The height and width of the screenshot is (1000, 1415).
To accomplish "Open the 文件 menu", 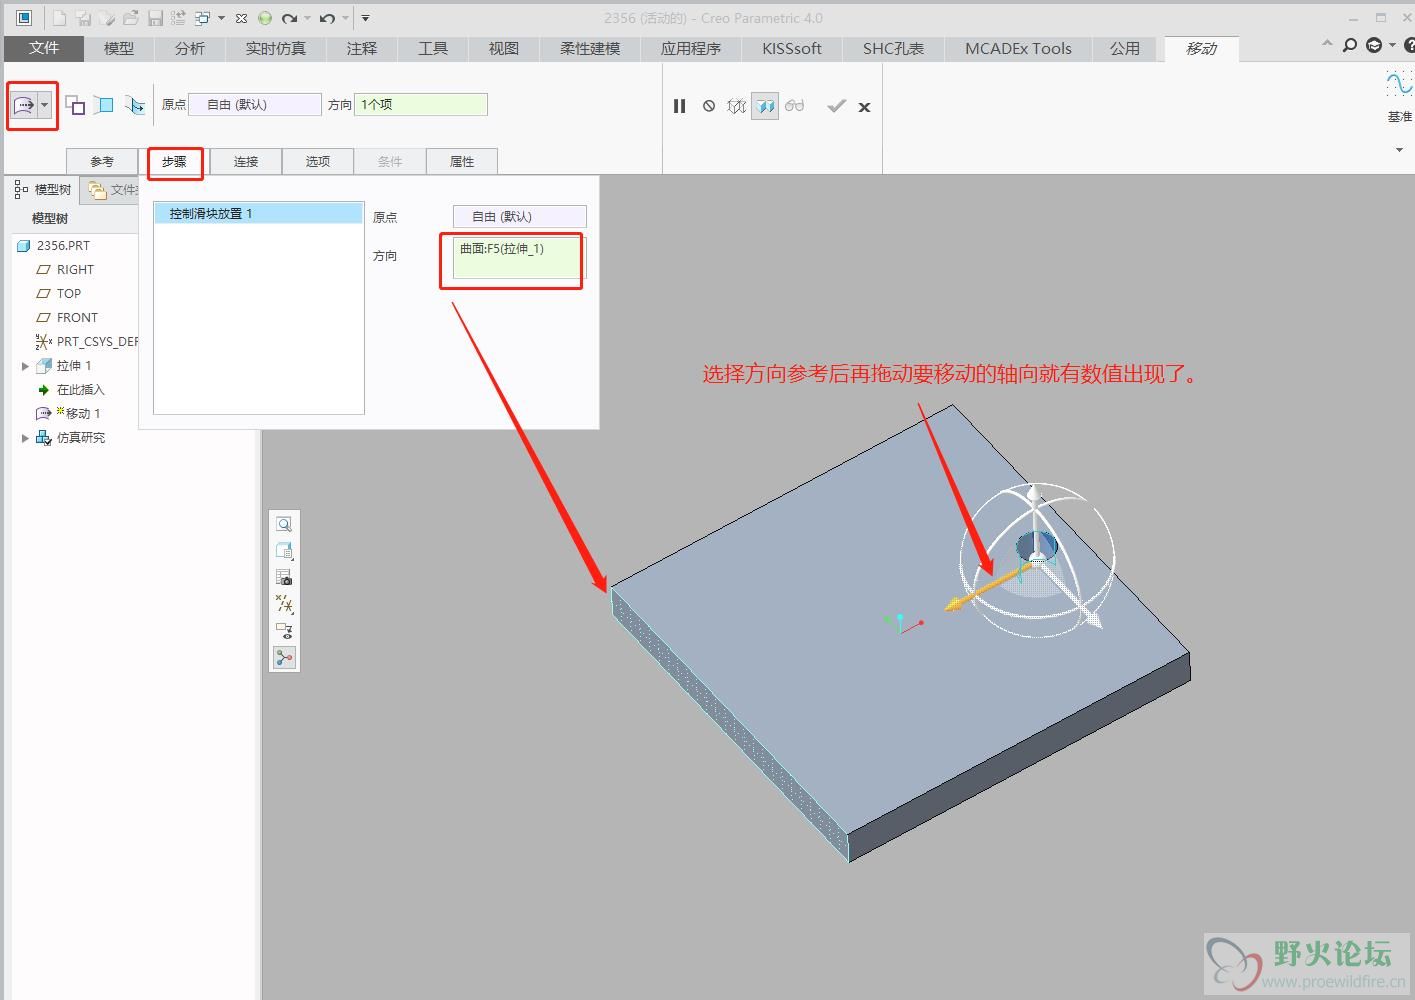I will tap(44, 48).
